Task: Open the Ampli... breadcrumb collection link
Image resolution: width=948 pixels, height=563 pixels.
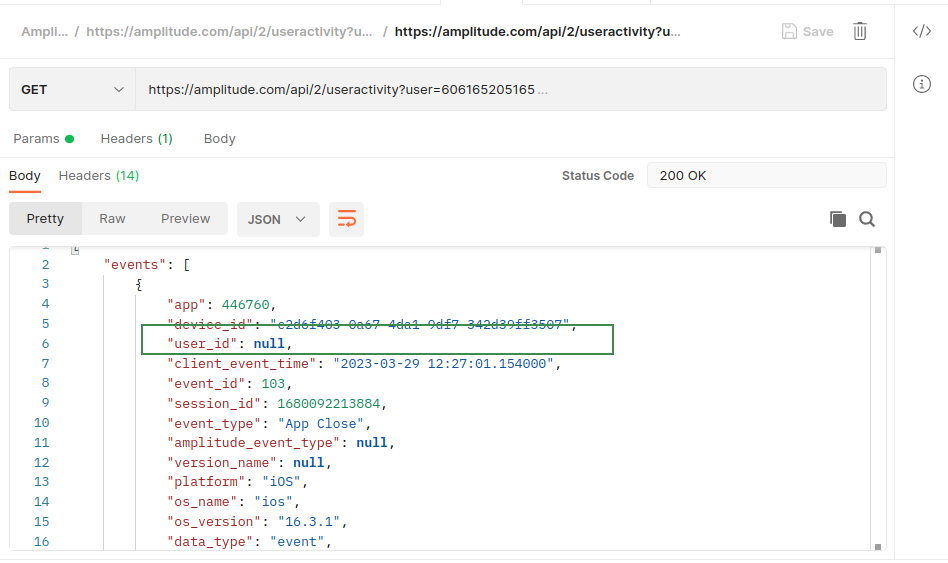Action: tap(44, 31)
